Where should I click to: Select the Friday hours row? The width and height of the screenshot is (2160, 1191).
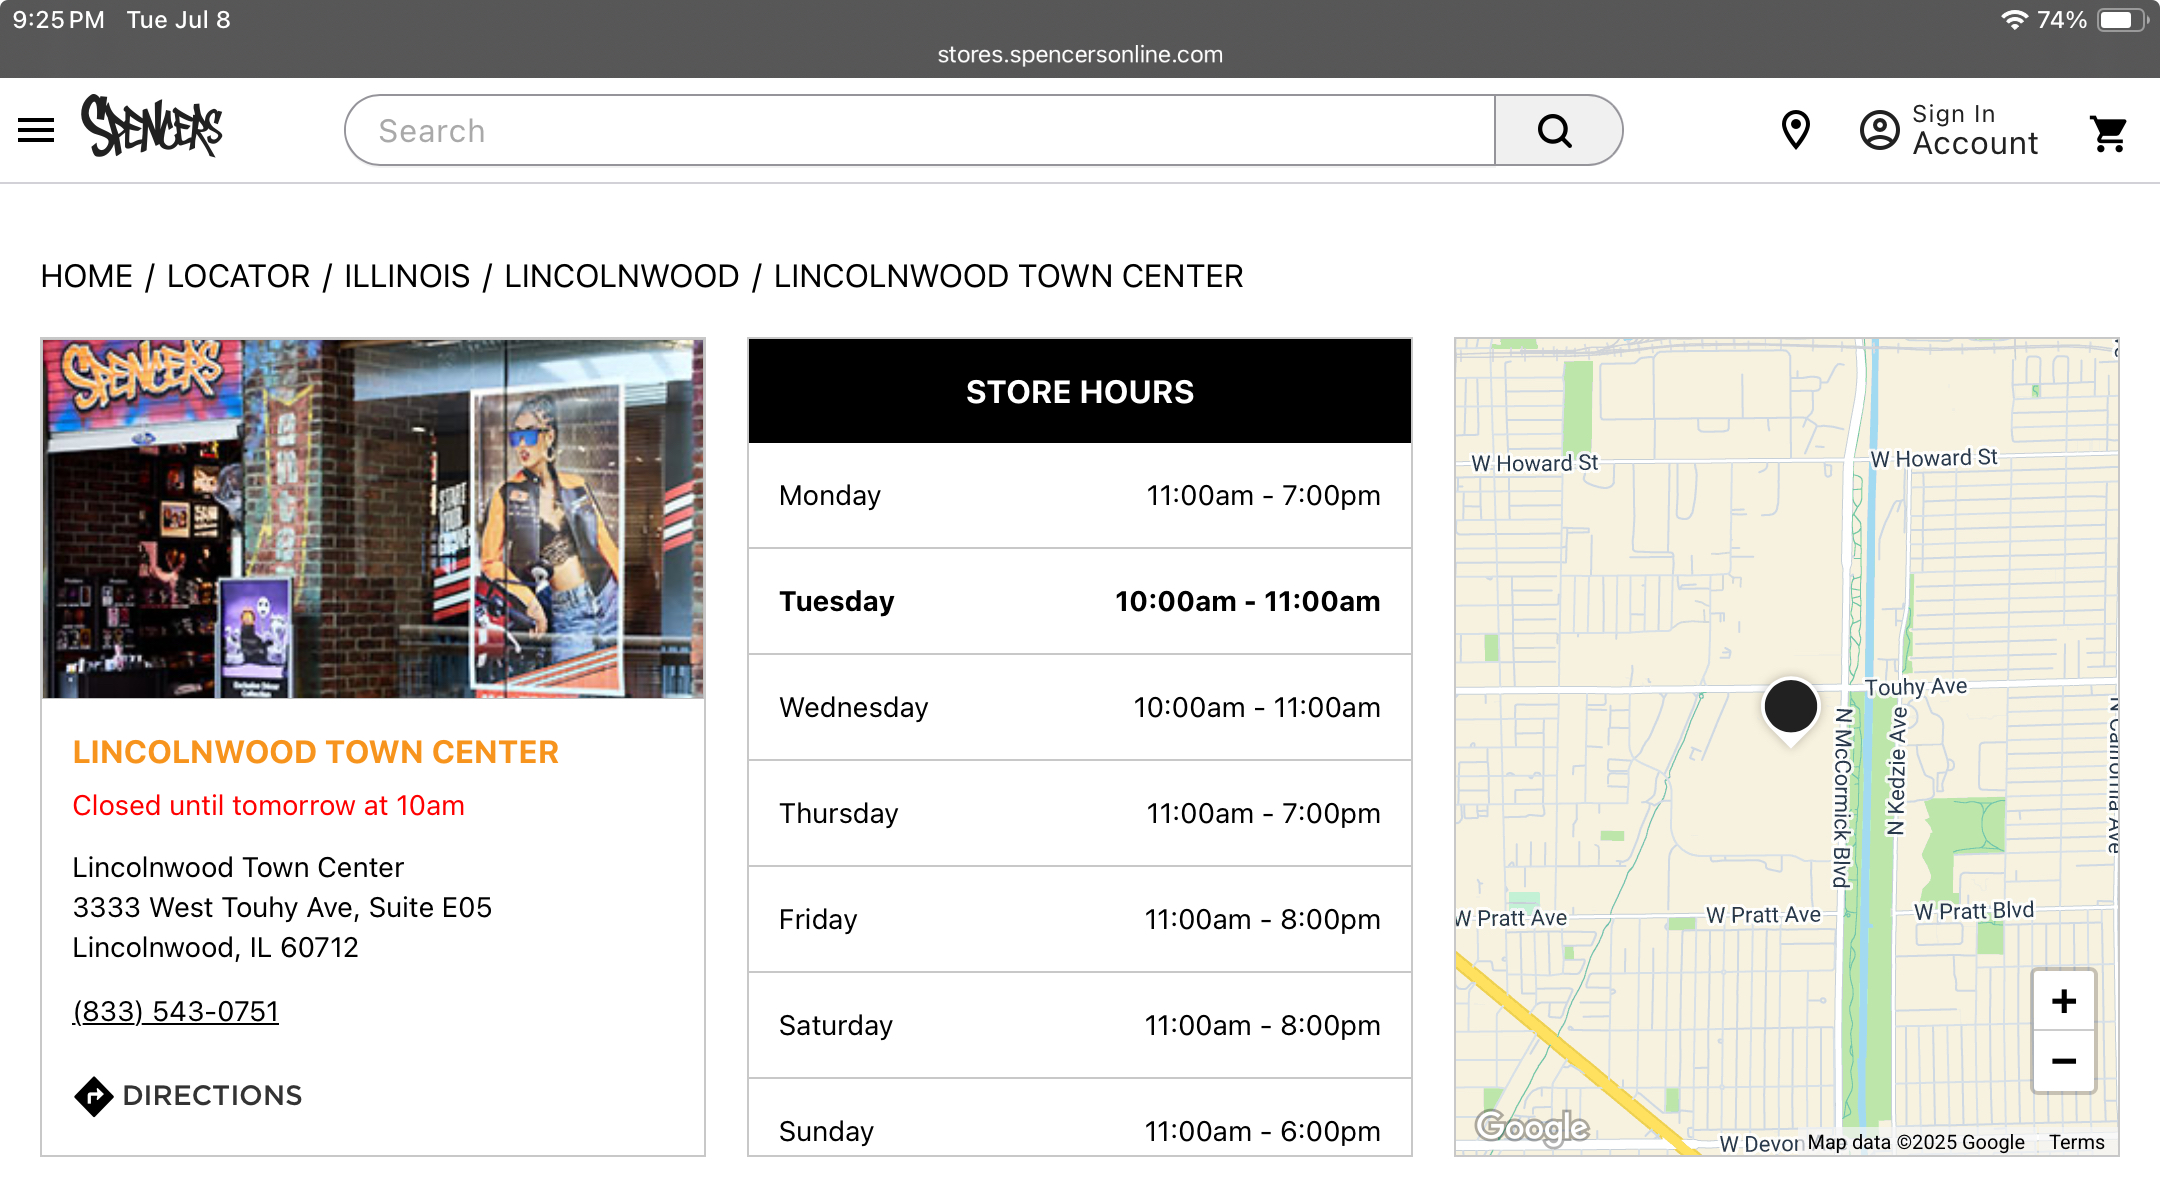[1080, 919]
